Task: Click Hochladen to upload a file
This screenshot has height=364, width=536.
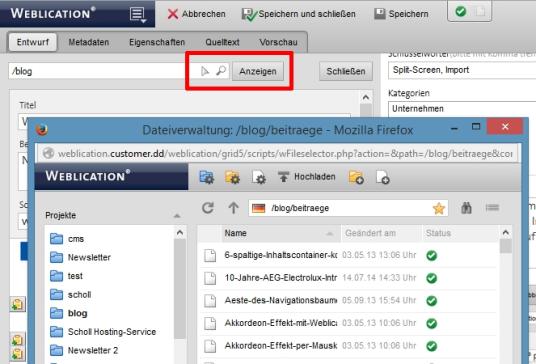Action: (306, 177)
